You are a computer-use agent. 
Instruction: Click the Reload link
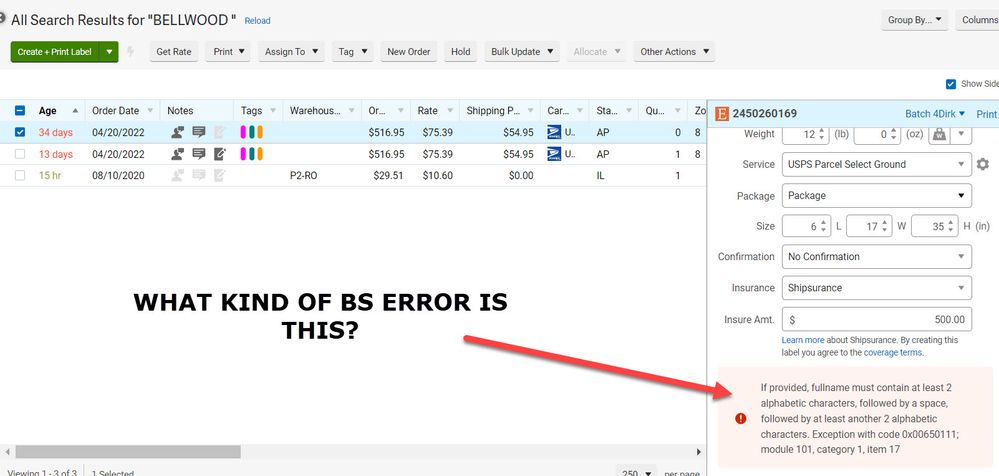pyautogui.click(x=257, y=21)
